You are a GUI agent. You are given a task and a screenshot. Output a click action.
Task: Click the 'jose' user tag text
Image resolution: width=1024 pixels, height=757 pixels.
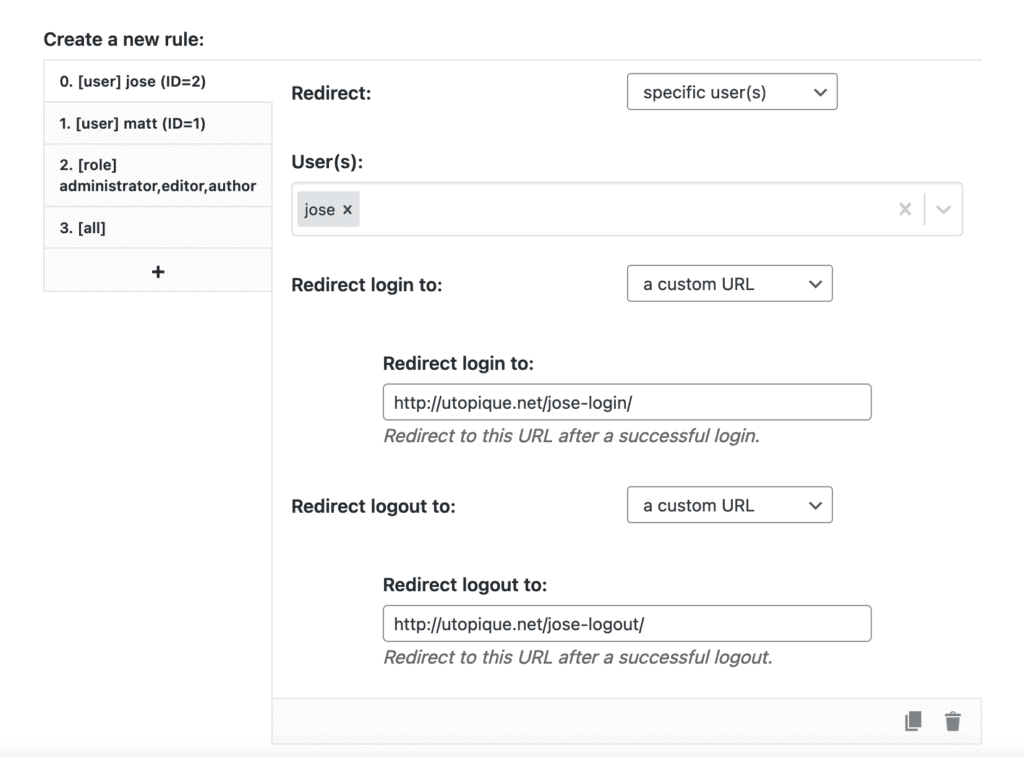[319, 210]
